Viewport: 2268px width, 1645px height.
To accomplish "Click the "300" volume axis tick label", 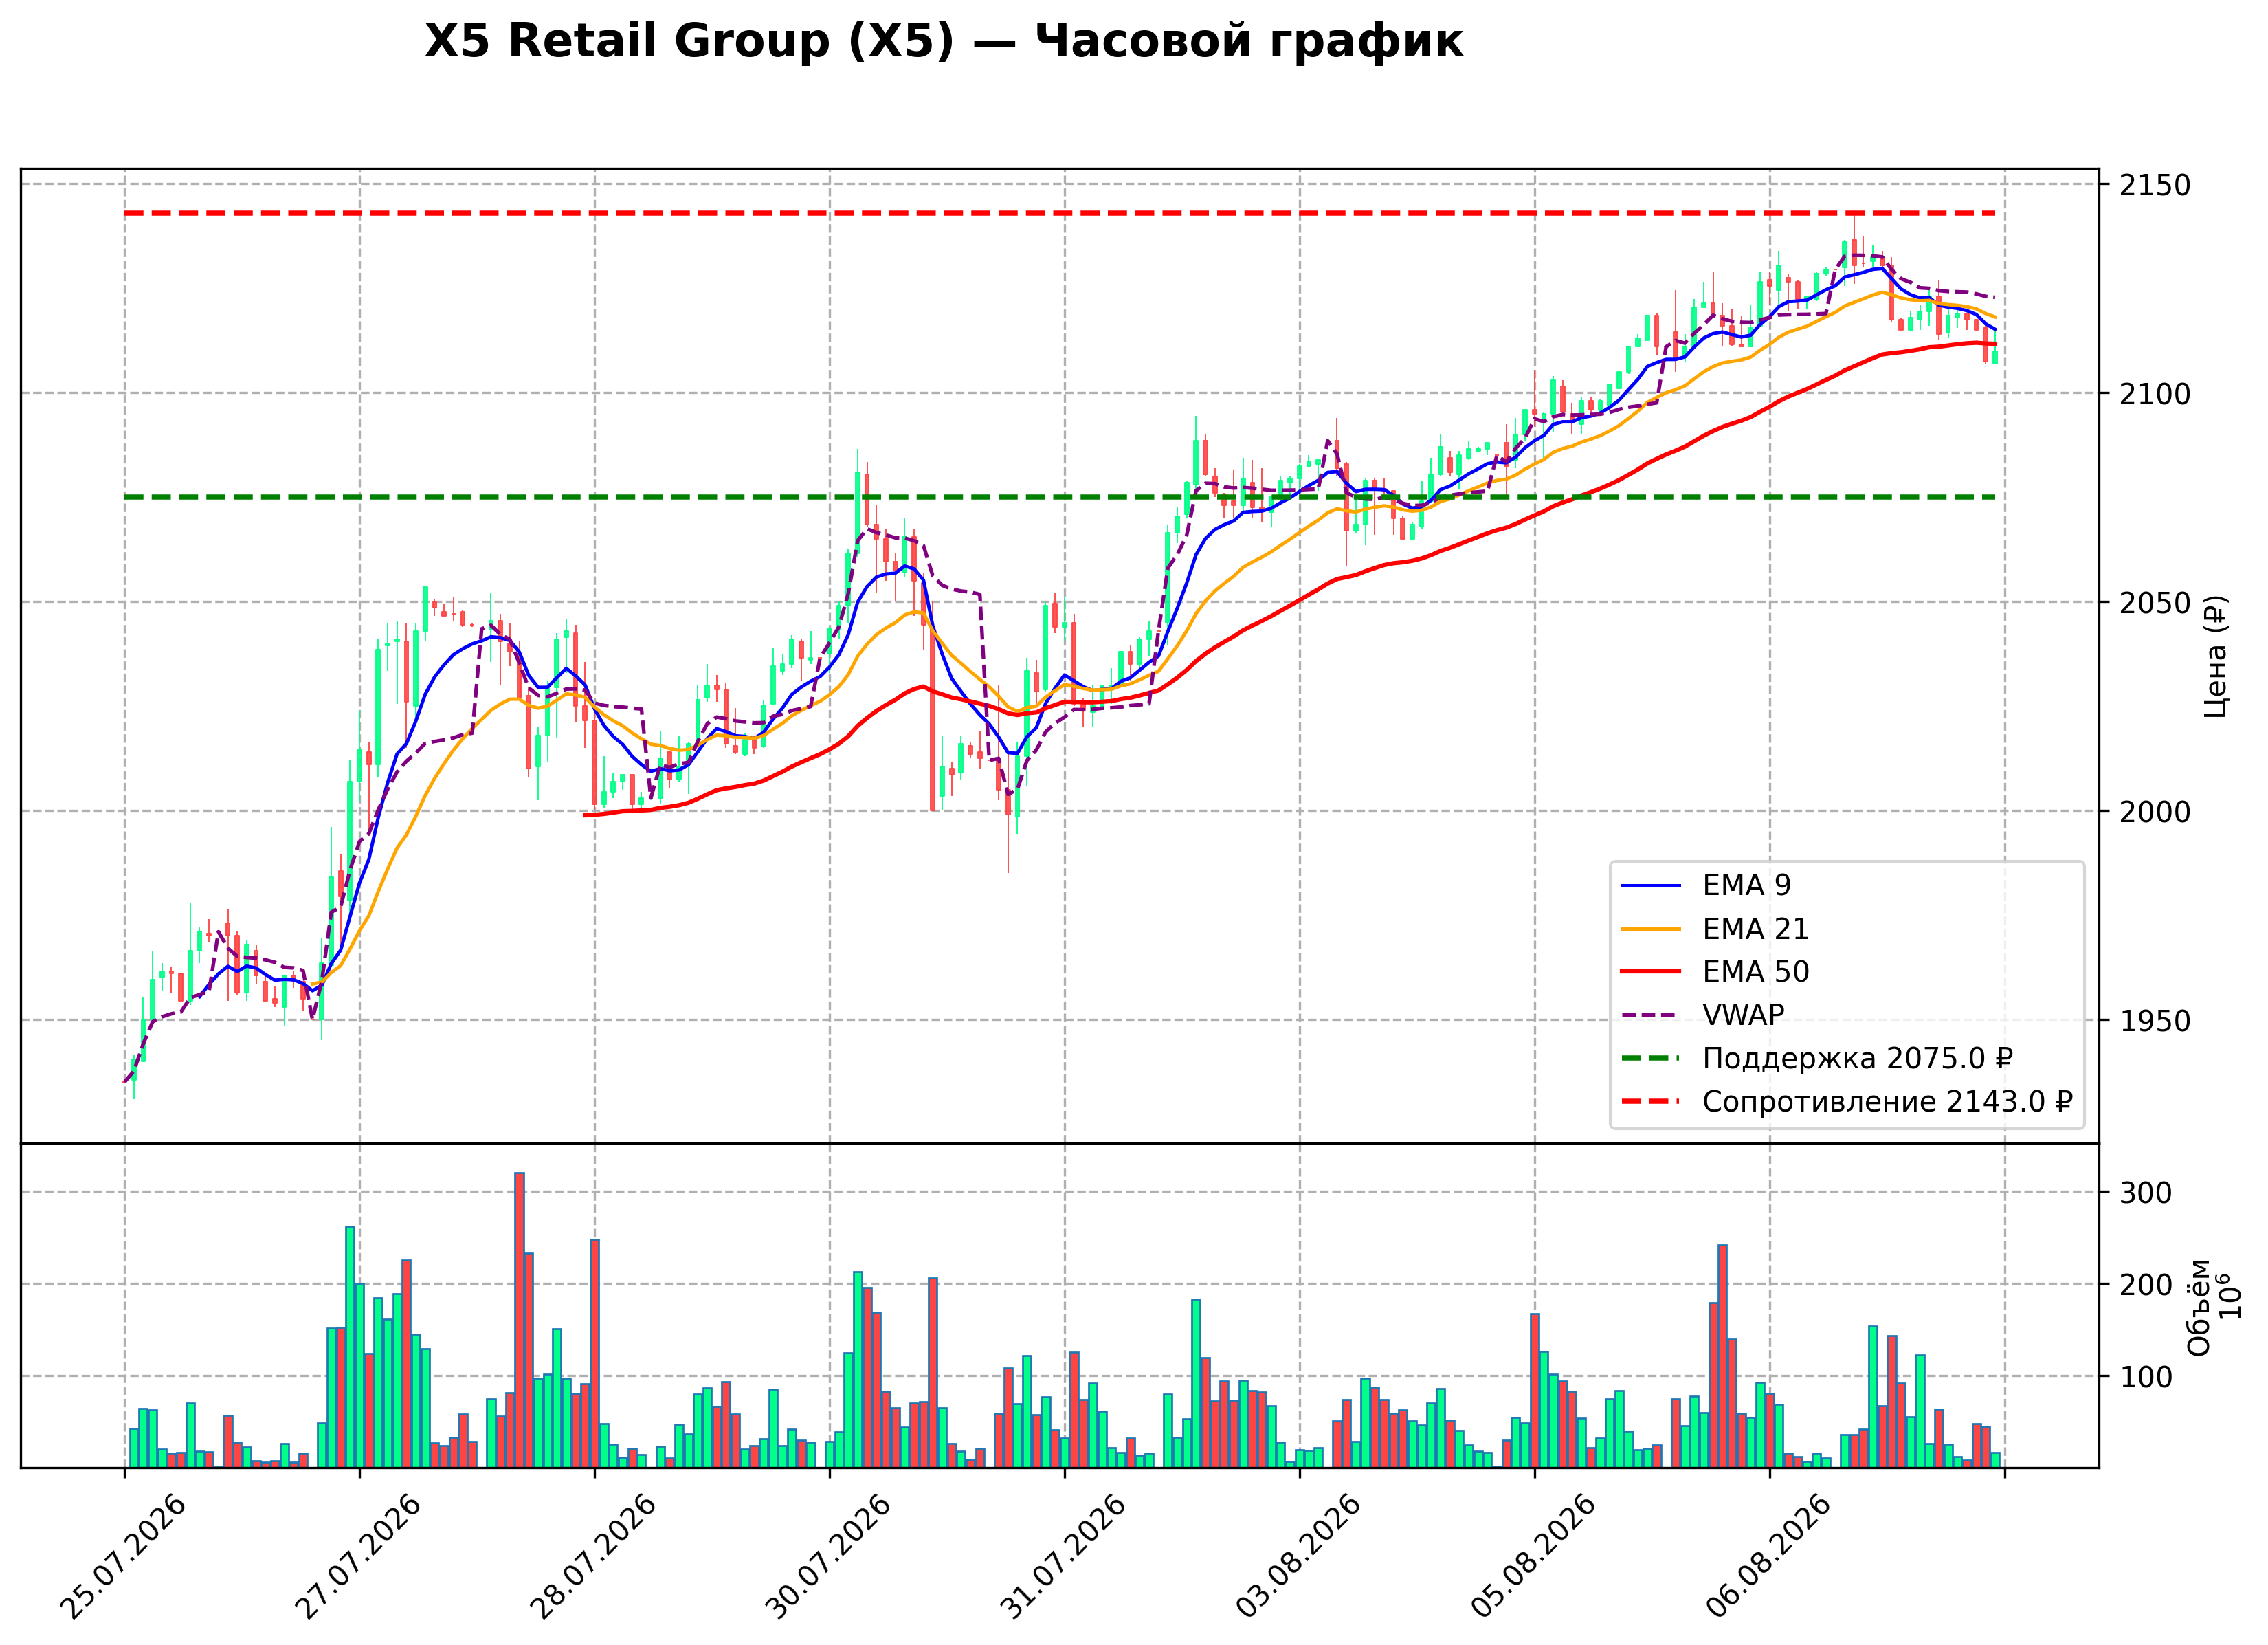I will (x=2146, y=1193).
